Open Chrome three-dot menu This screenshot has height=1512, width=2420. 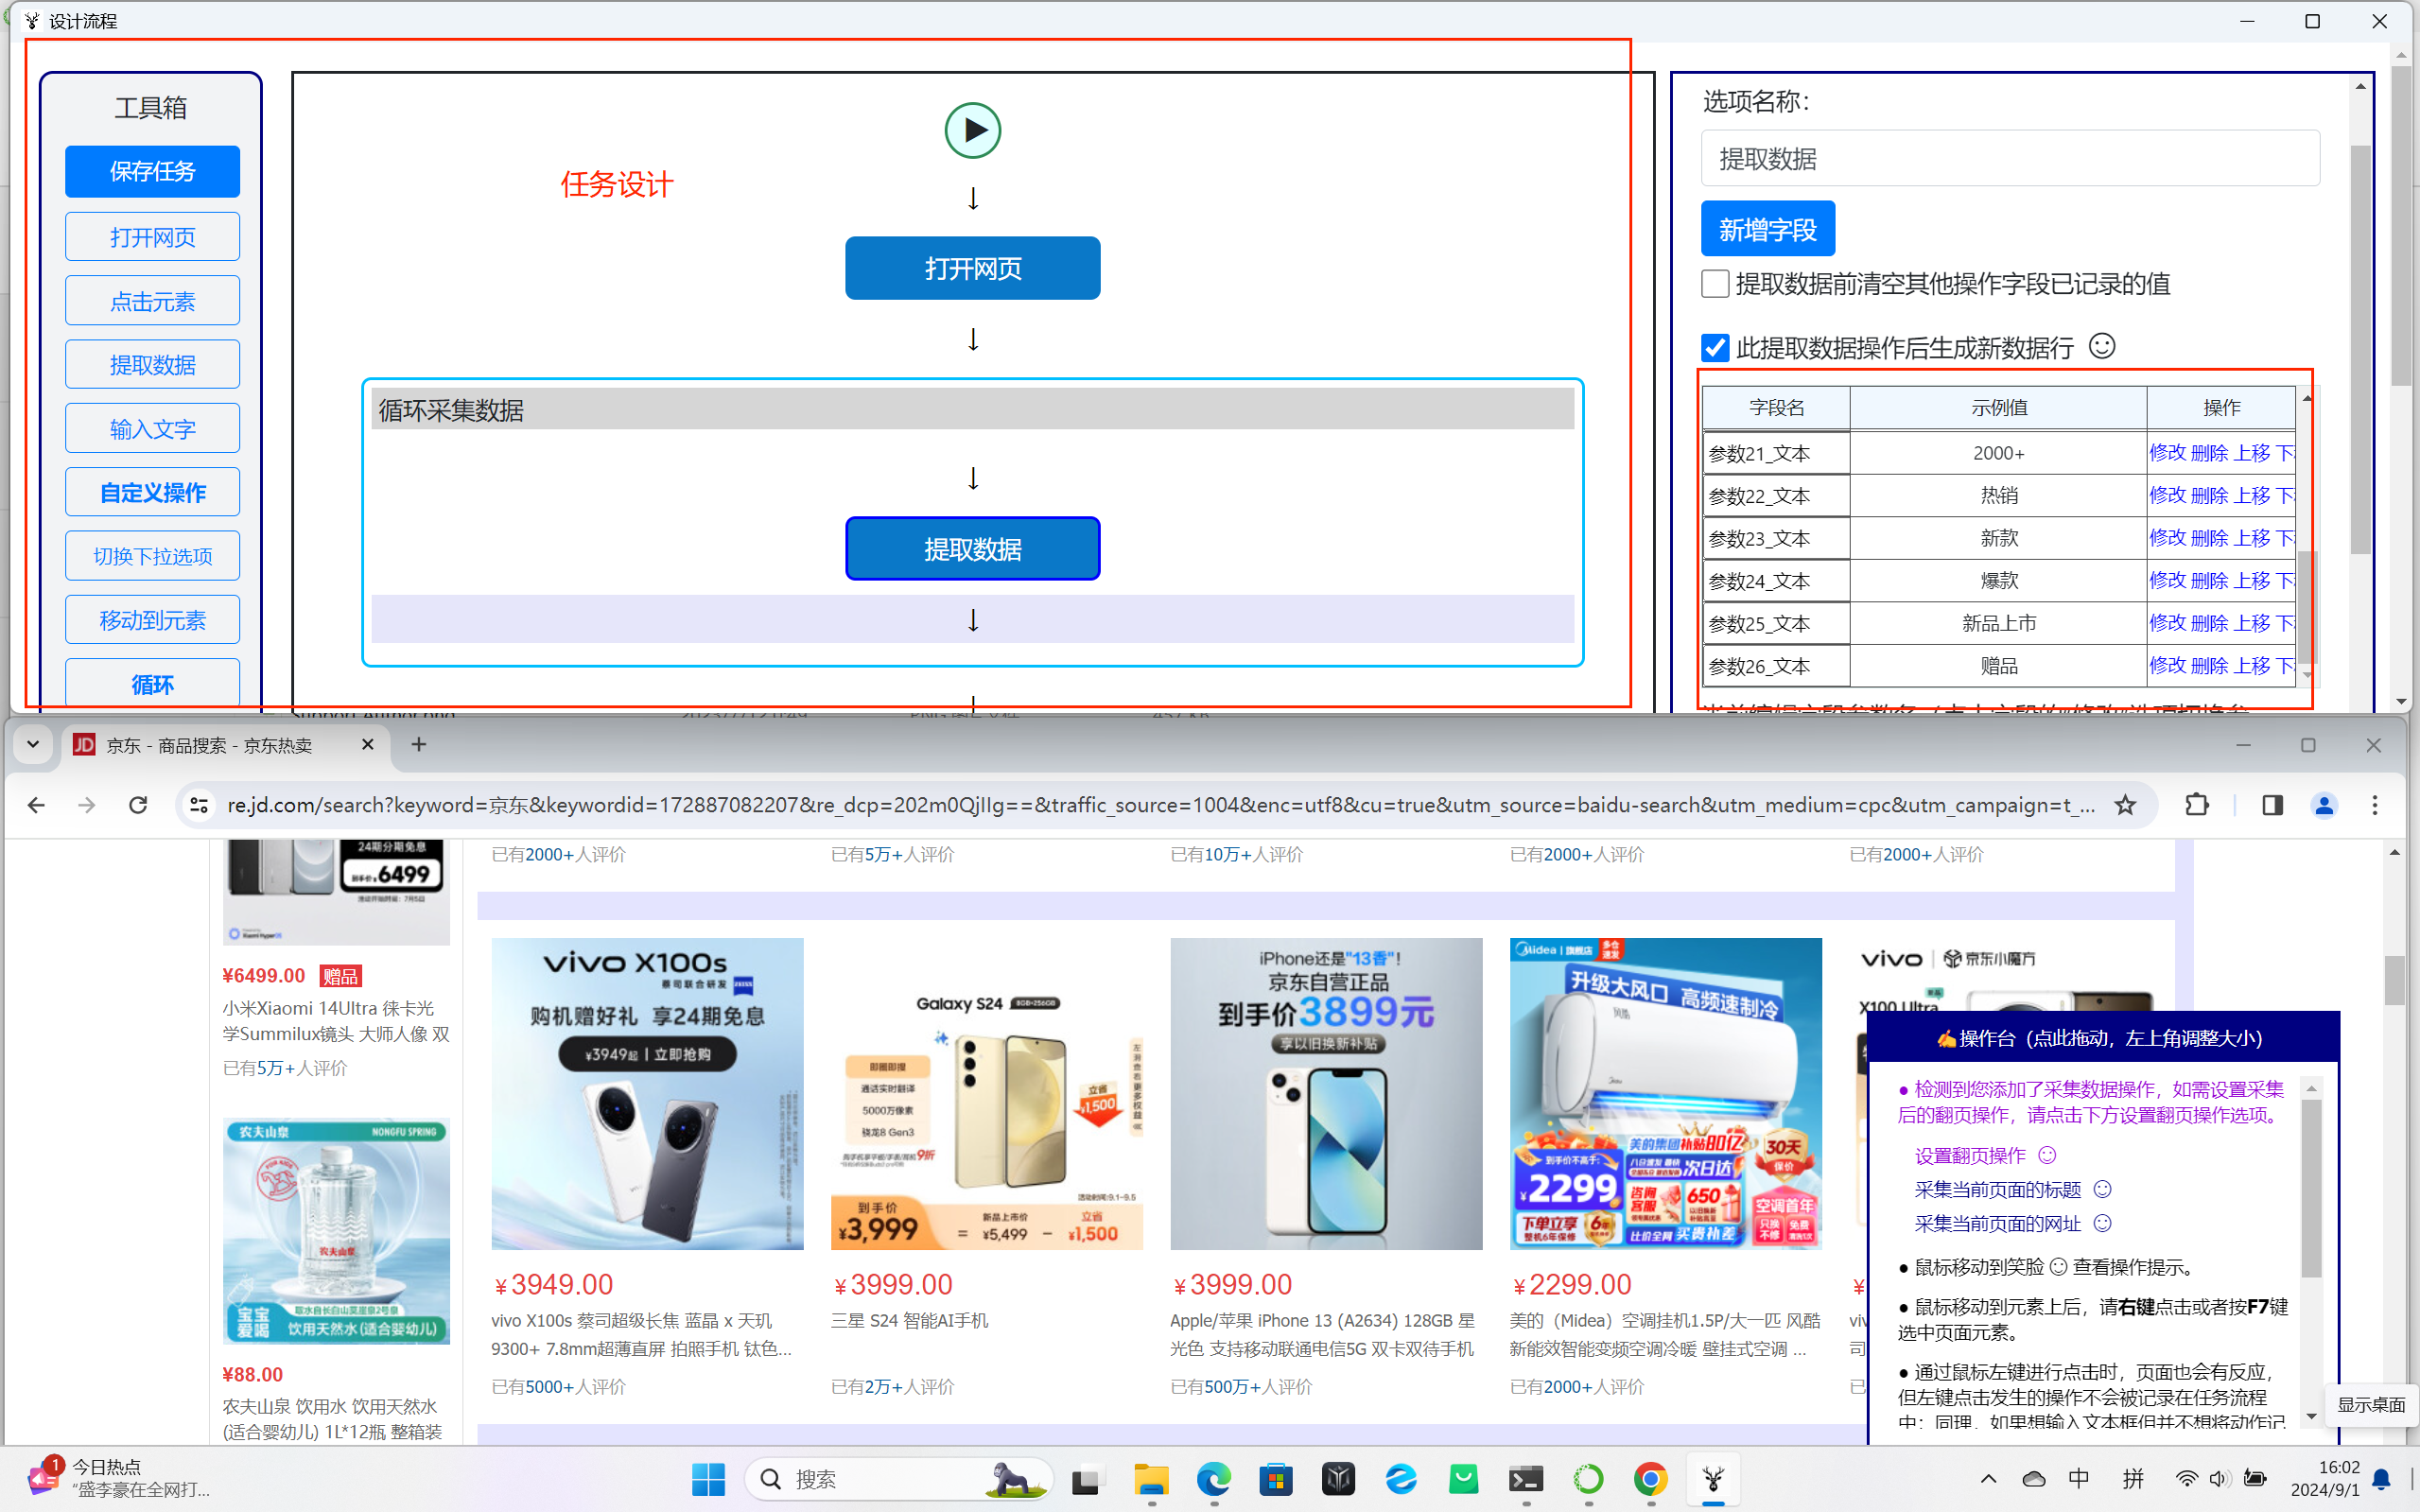pos(2375,805)
